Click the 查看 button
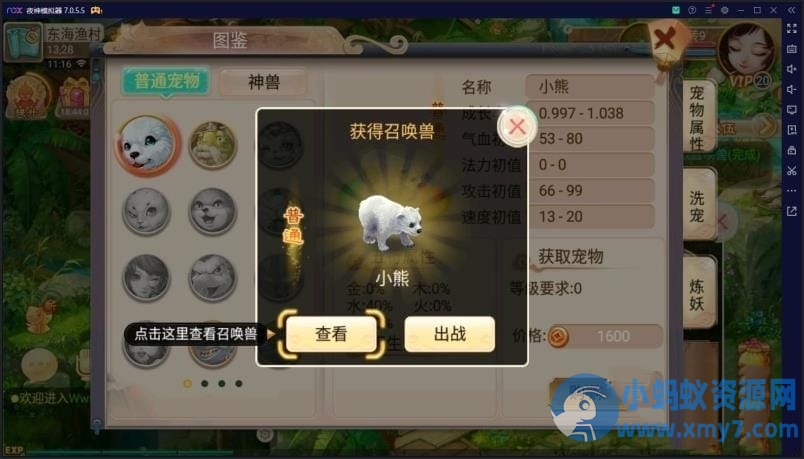This screenshot has width=804, height=459. point(331,334)
